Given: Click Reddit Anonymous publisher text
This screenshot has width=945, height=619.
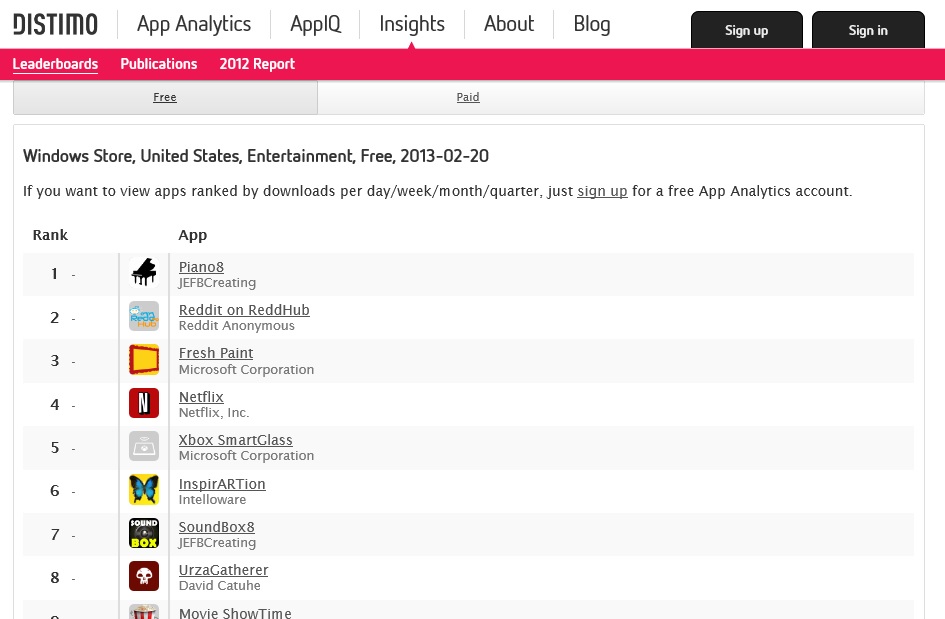Looking at the screenshot, I should point(237,325).
